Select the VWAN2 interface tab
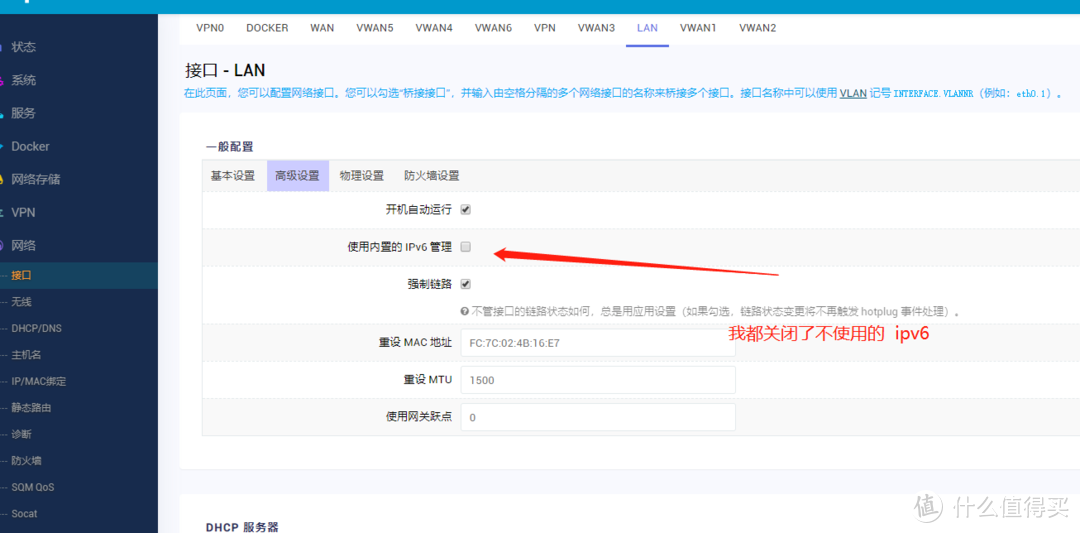Screen dimensions: 1080x533 [758, 28]
